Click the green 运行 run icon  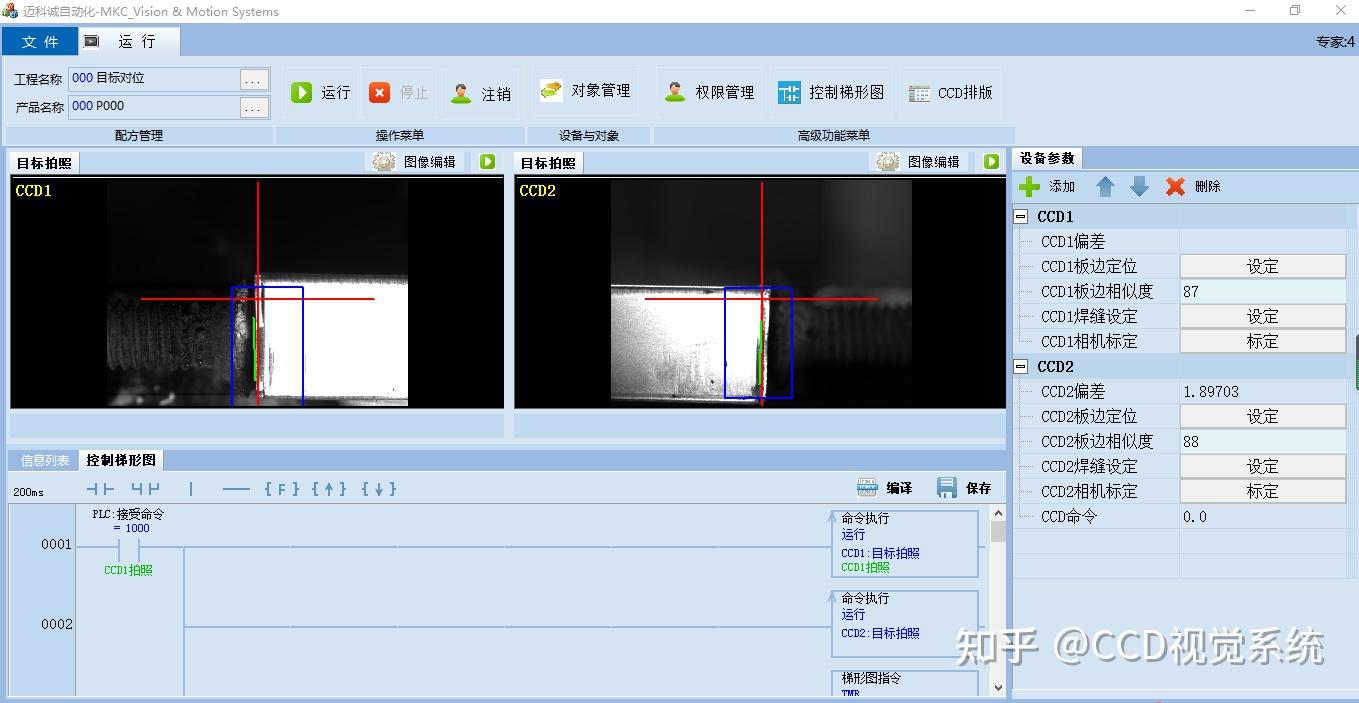tap(301, 92)
